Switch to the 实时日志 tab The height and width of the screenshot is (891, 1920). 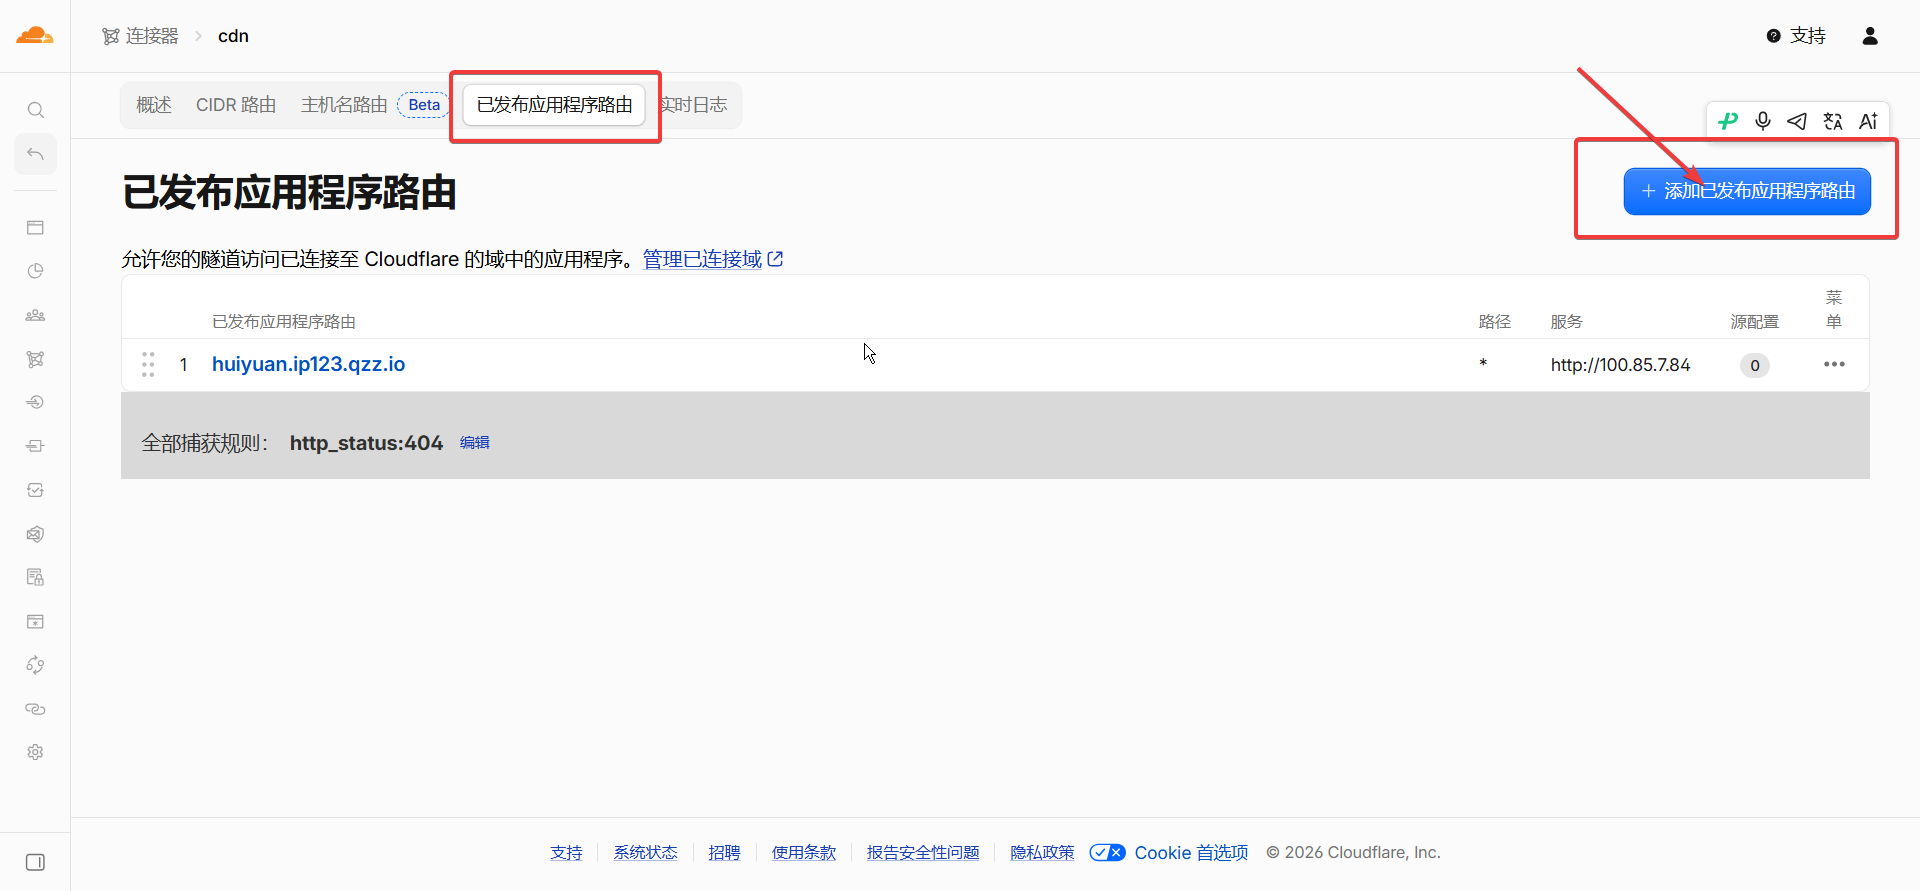tap(694, 105)
